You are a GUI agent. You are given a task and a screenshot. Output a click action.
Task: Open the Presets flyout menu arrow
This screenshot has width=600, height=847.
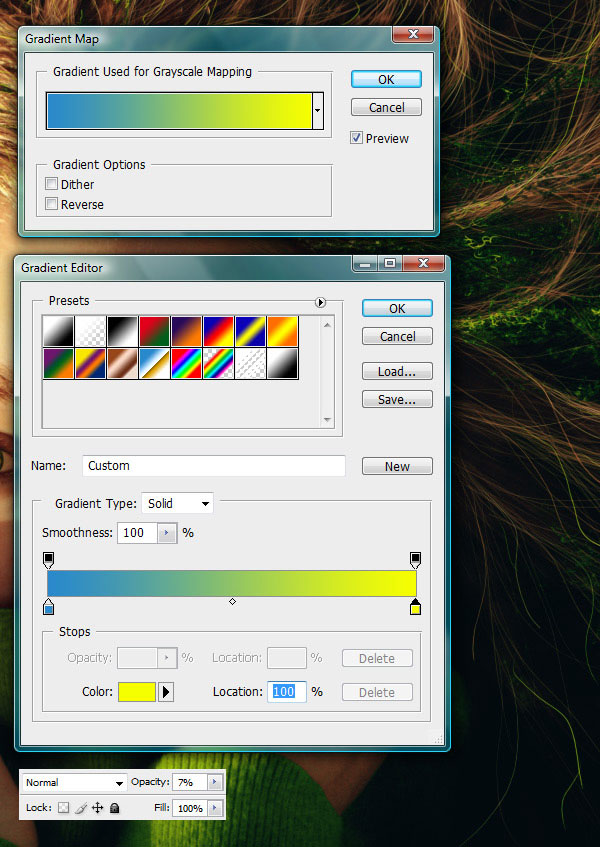click(320, 302)
